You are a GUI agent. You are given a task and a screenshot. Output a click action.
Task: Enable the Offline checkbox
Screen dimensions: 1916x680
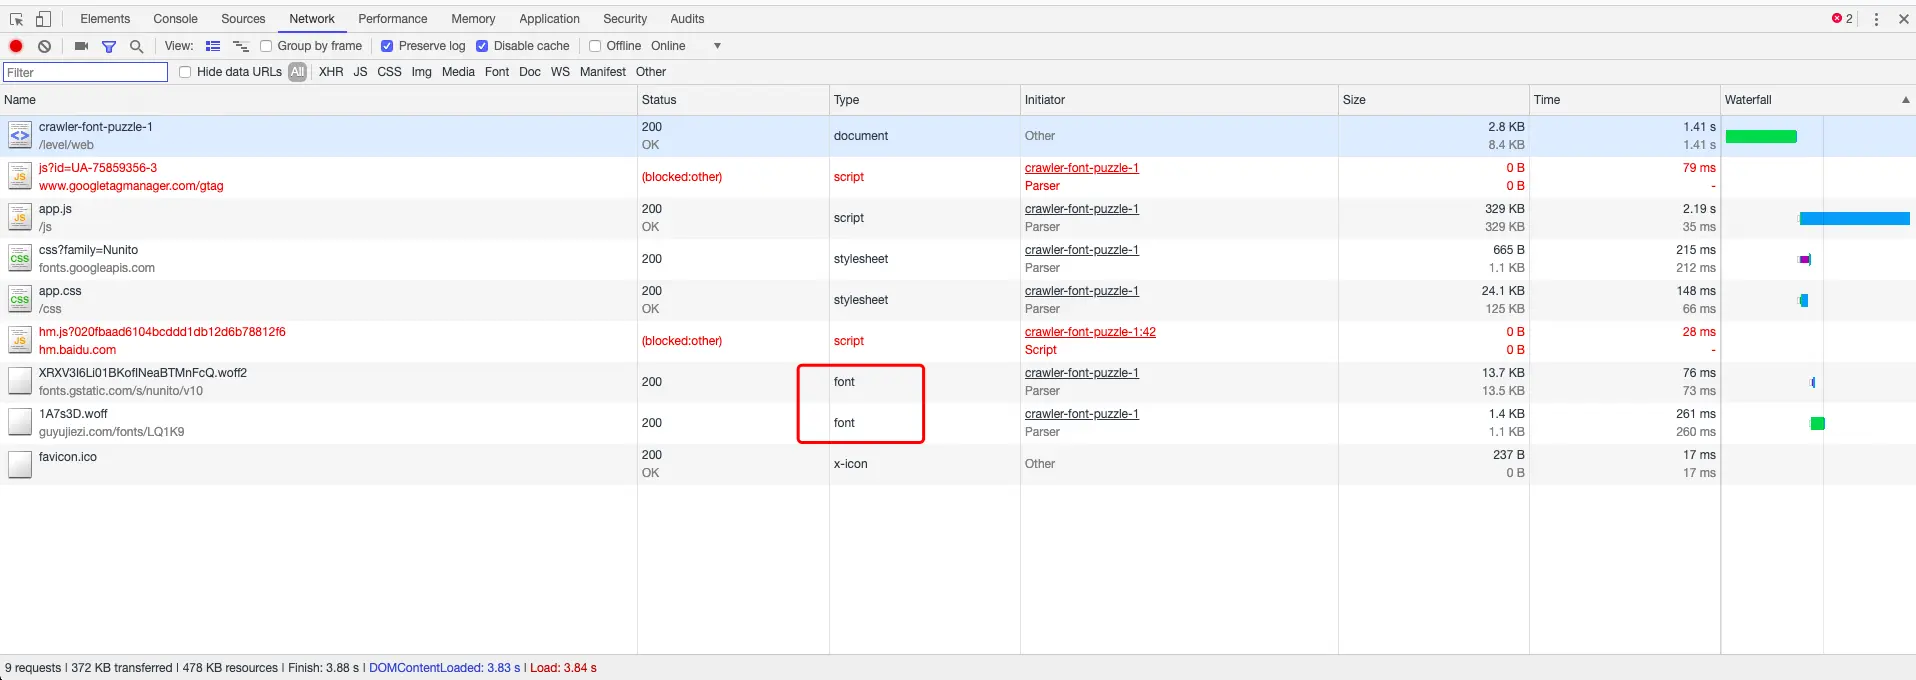595,46
